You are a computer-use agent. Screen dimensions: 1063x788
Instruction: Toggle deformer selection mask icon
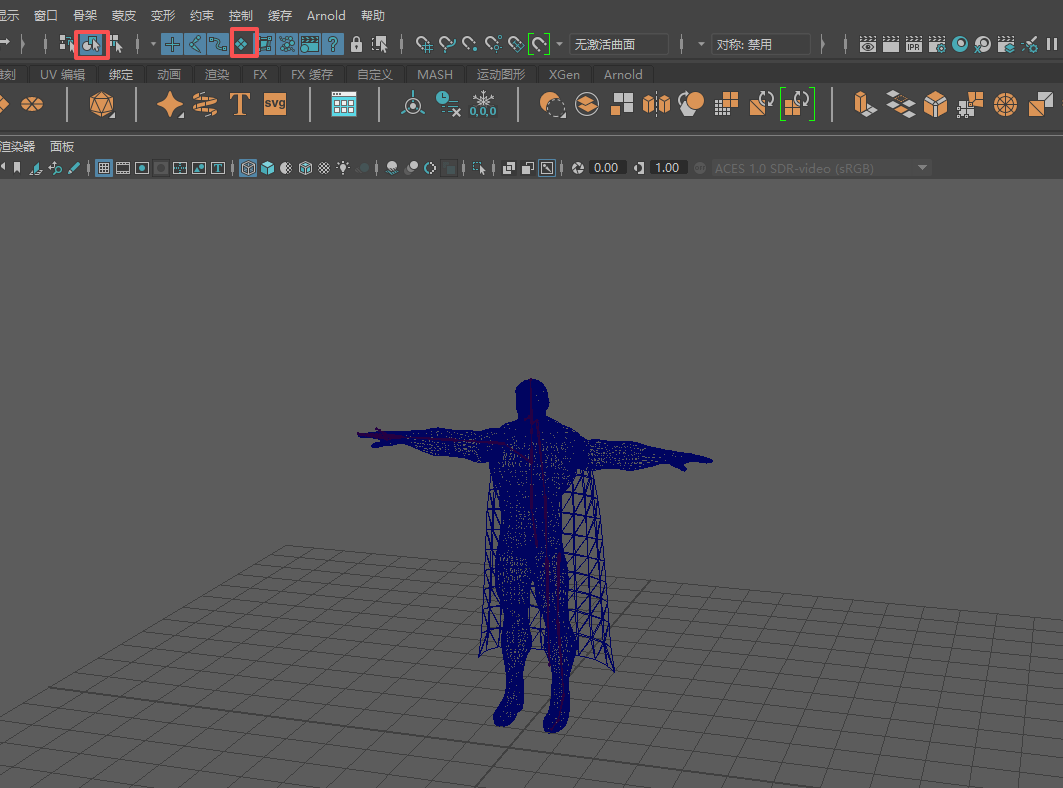point(265,45)
